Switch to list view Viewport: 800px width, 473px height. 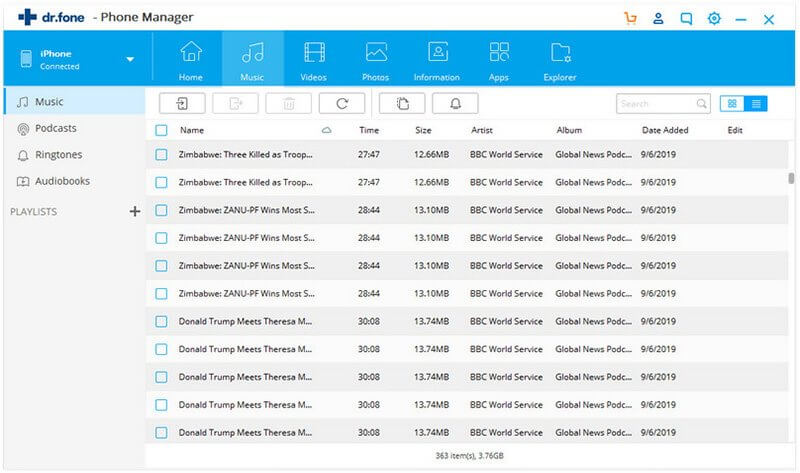click(756, 104)
